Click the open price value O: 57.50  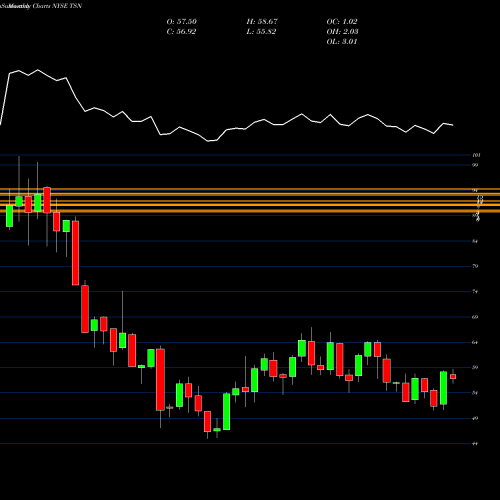pos(182,22)
